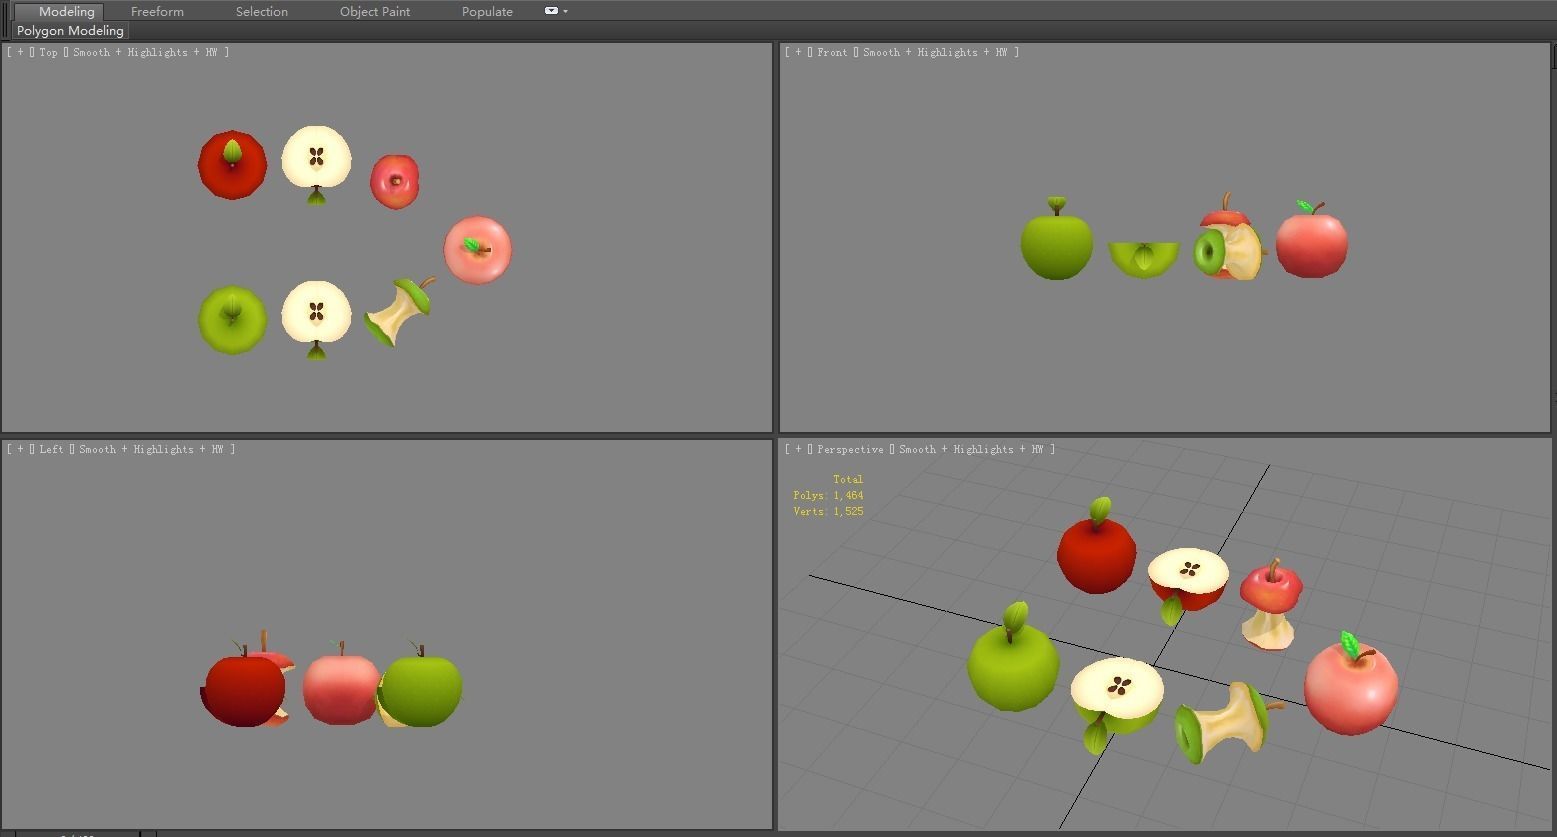Image resolution: width=1557 pixels, height=837 pixels.
Task: Click the Polys: 1,464 statistic
Action: 828,495
